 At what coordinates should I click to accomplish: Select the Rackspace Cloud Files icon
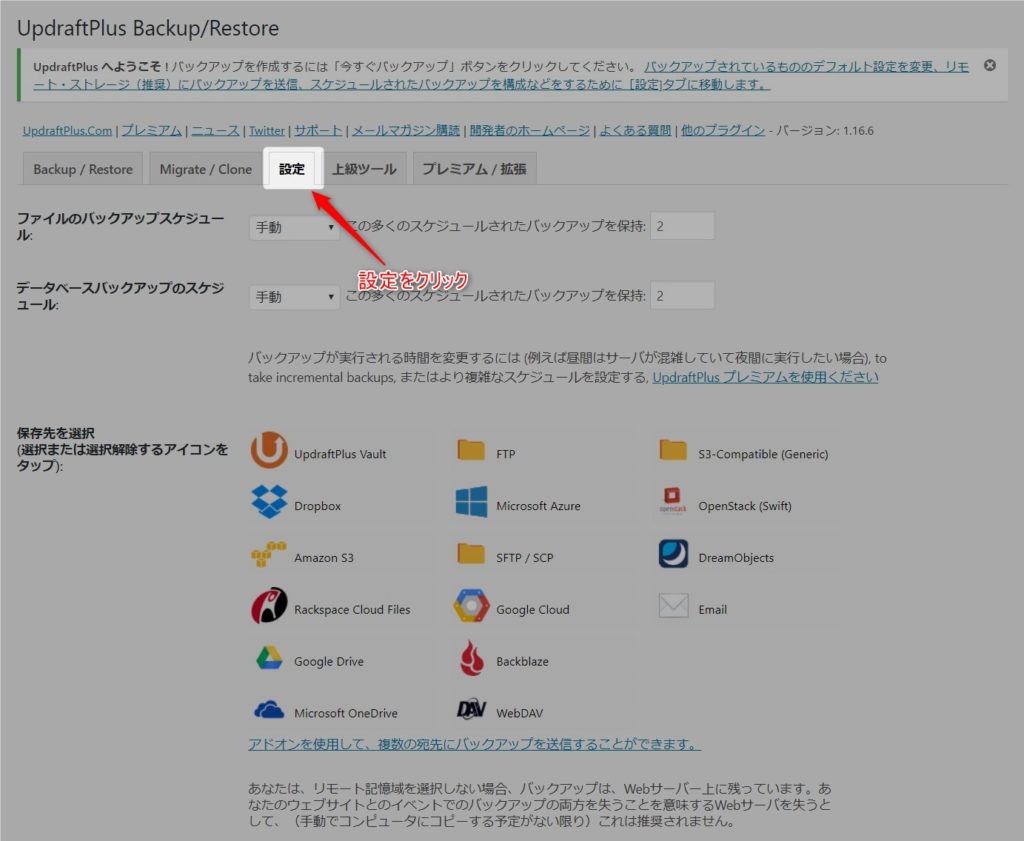268,607
